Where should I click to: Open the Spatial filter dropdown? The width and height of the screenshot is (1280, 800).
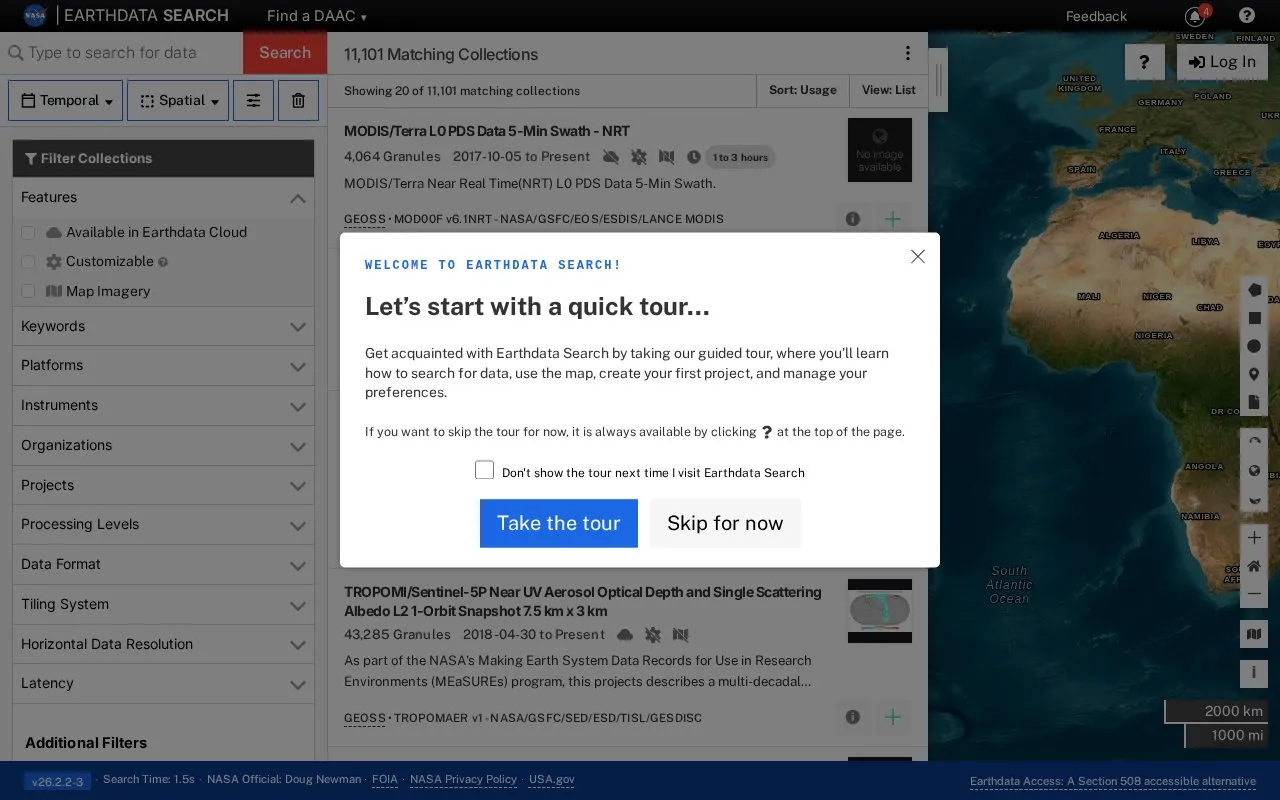(178, 101)
